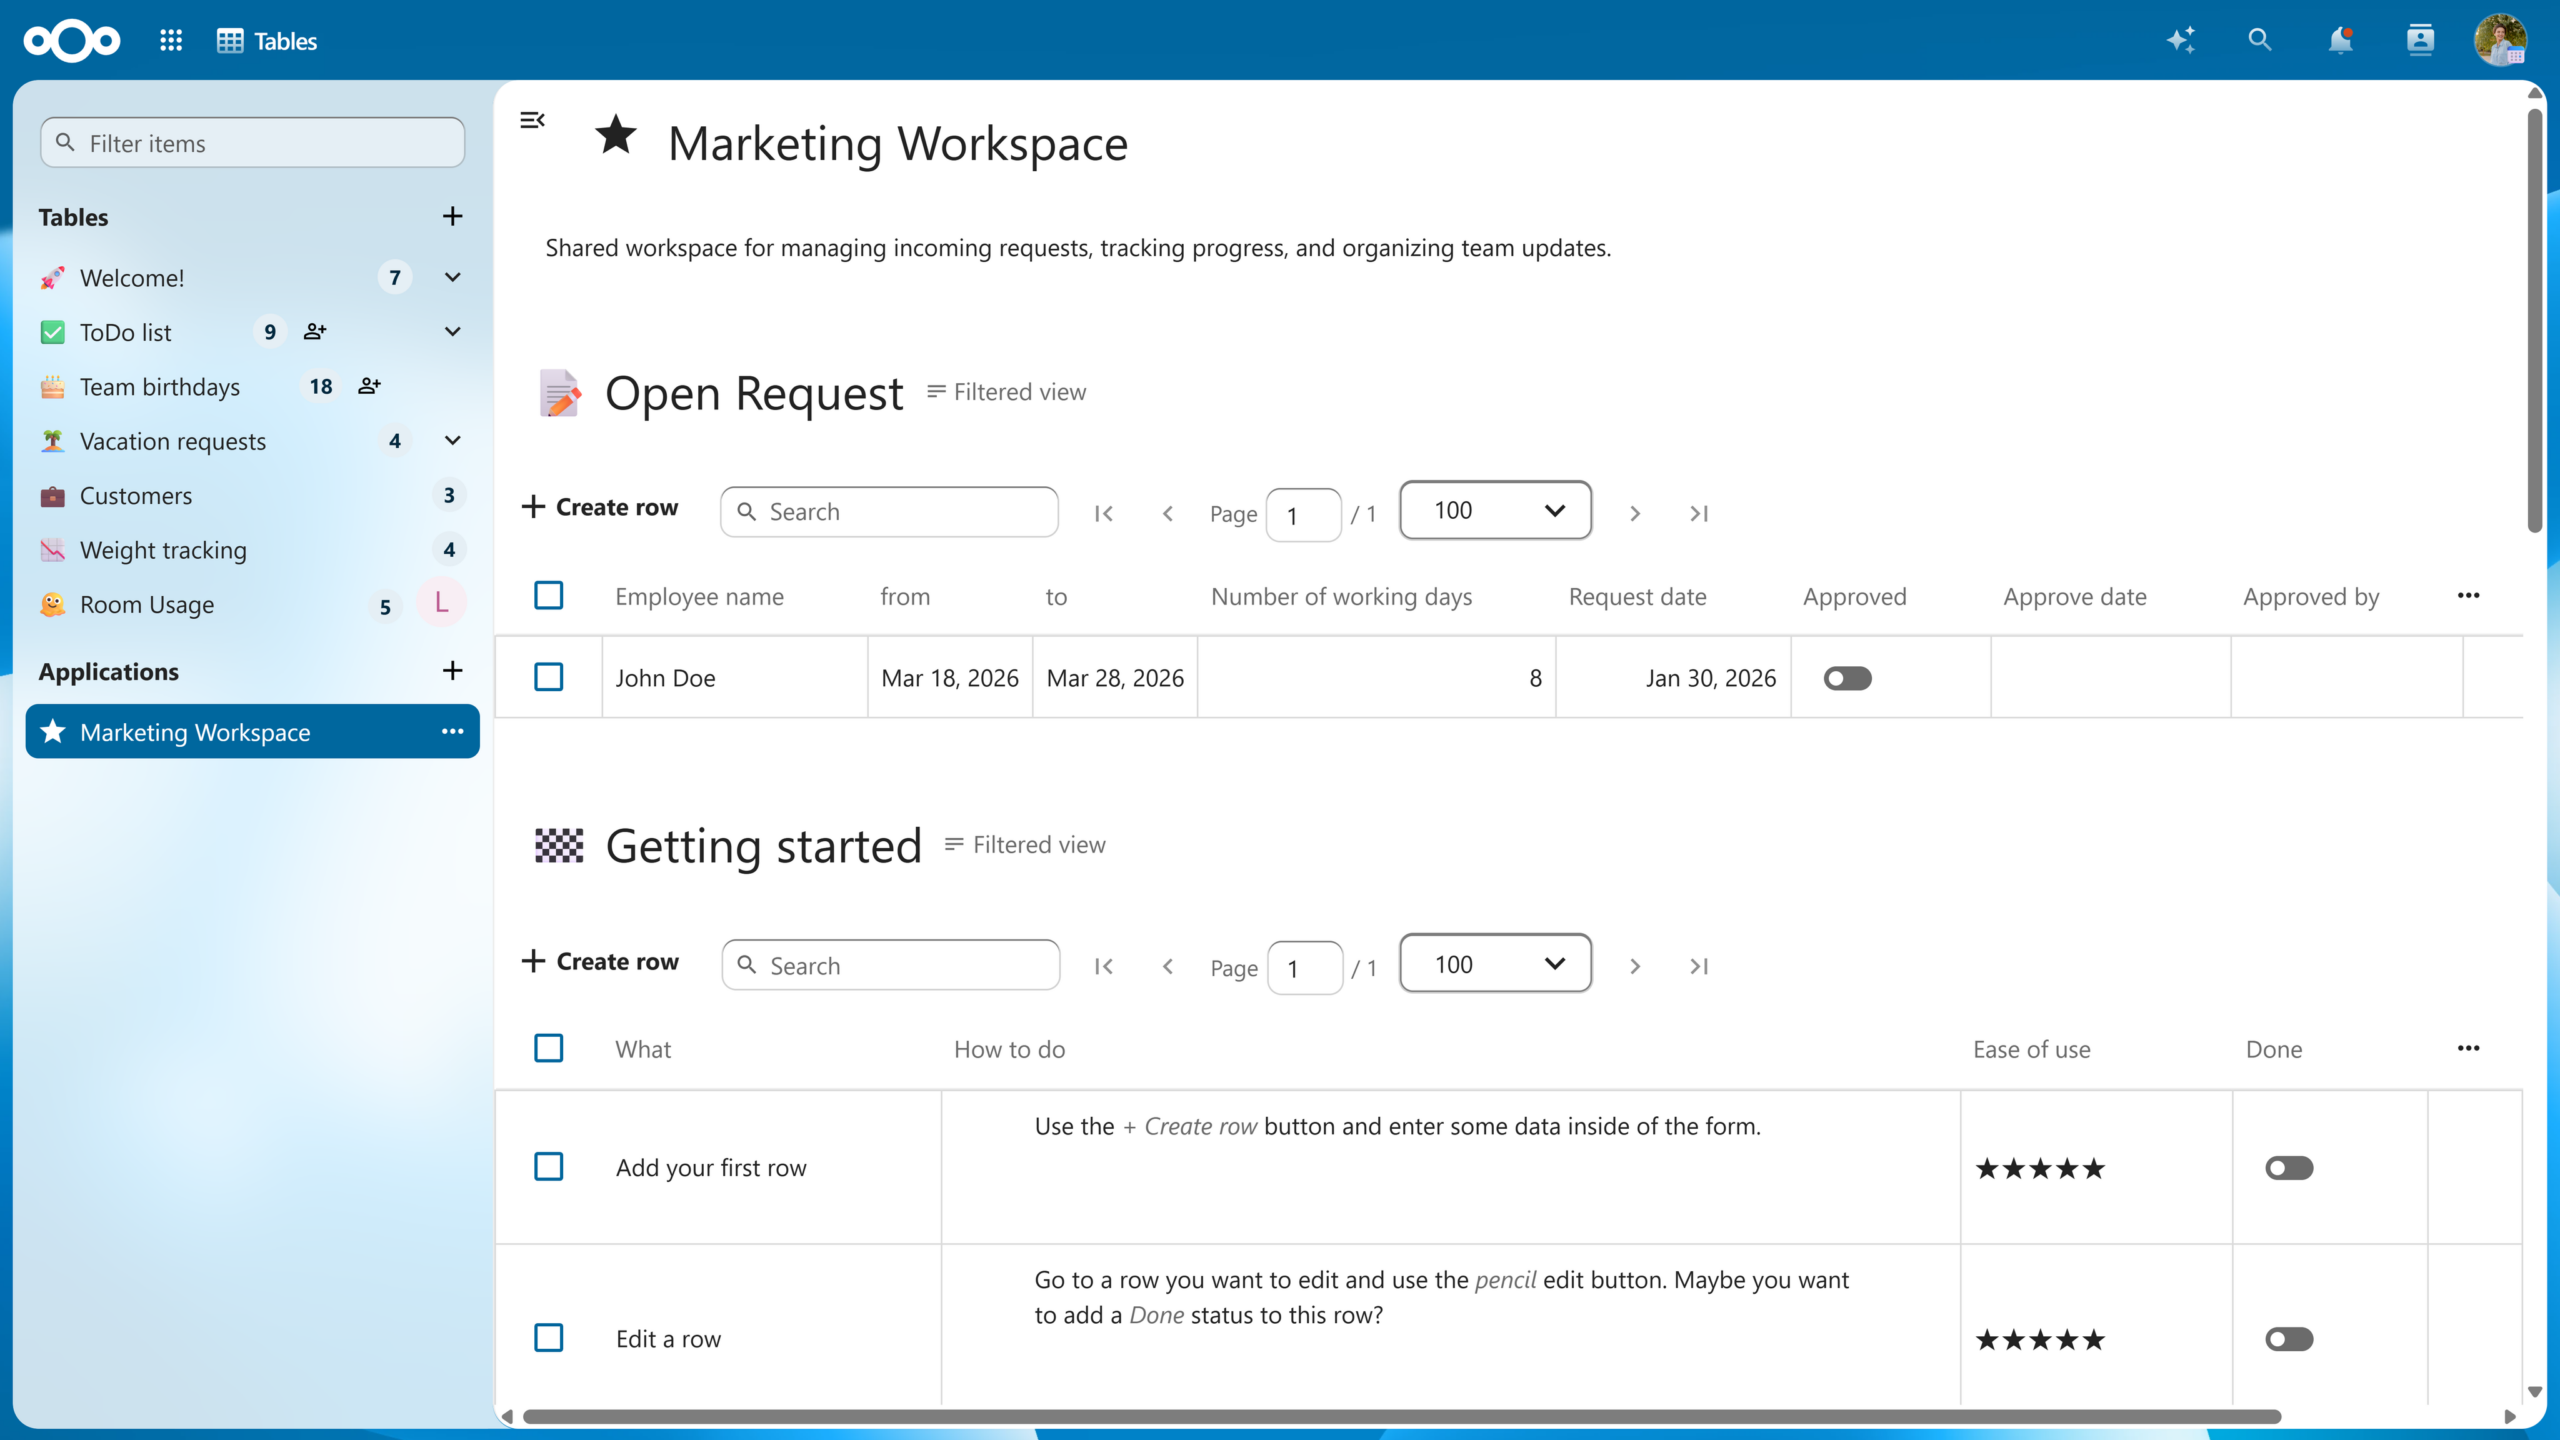
Task: Check the Edit a row checkbox
Action: click(x=548, y=1337)
